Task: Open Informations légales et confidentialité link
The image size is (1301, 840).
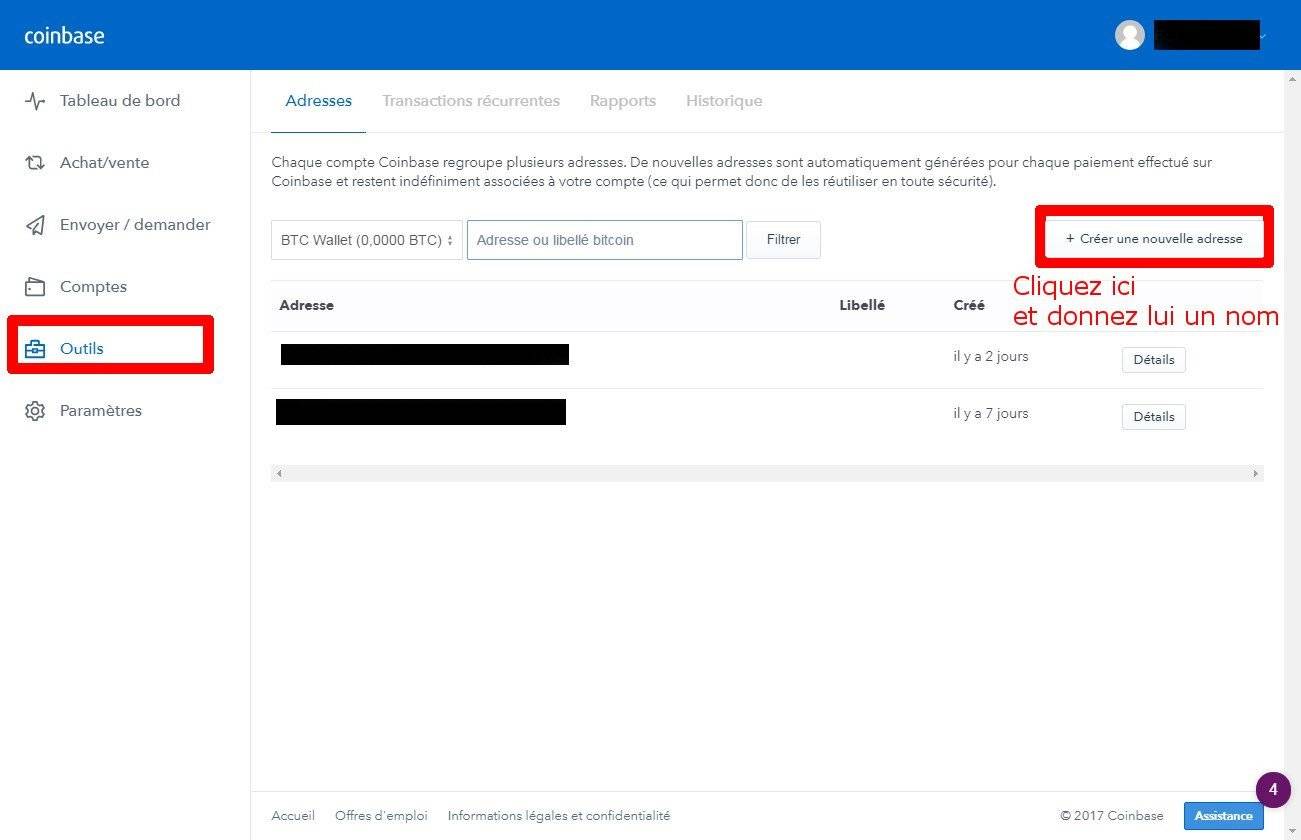Action: pos(559,816)
